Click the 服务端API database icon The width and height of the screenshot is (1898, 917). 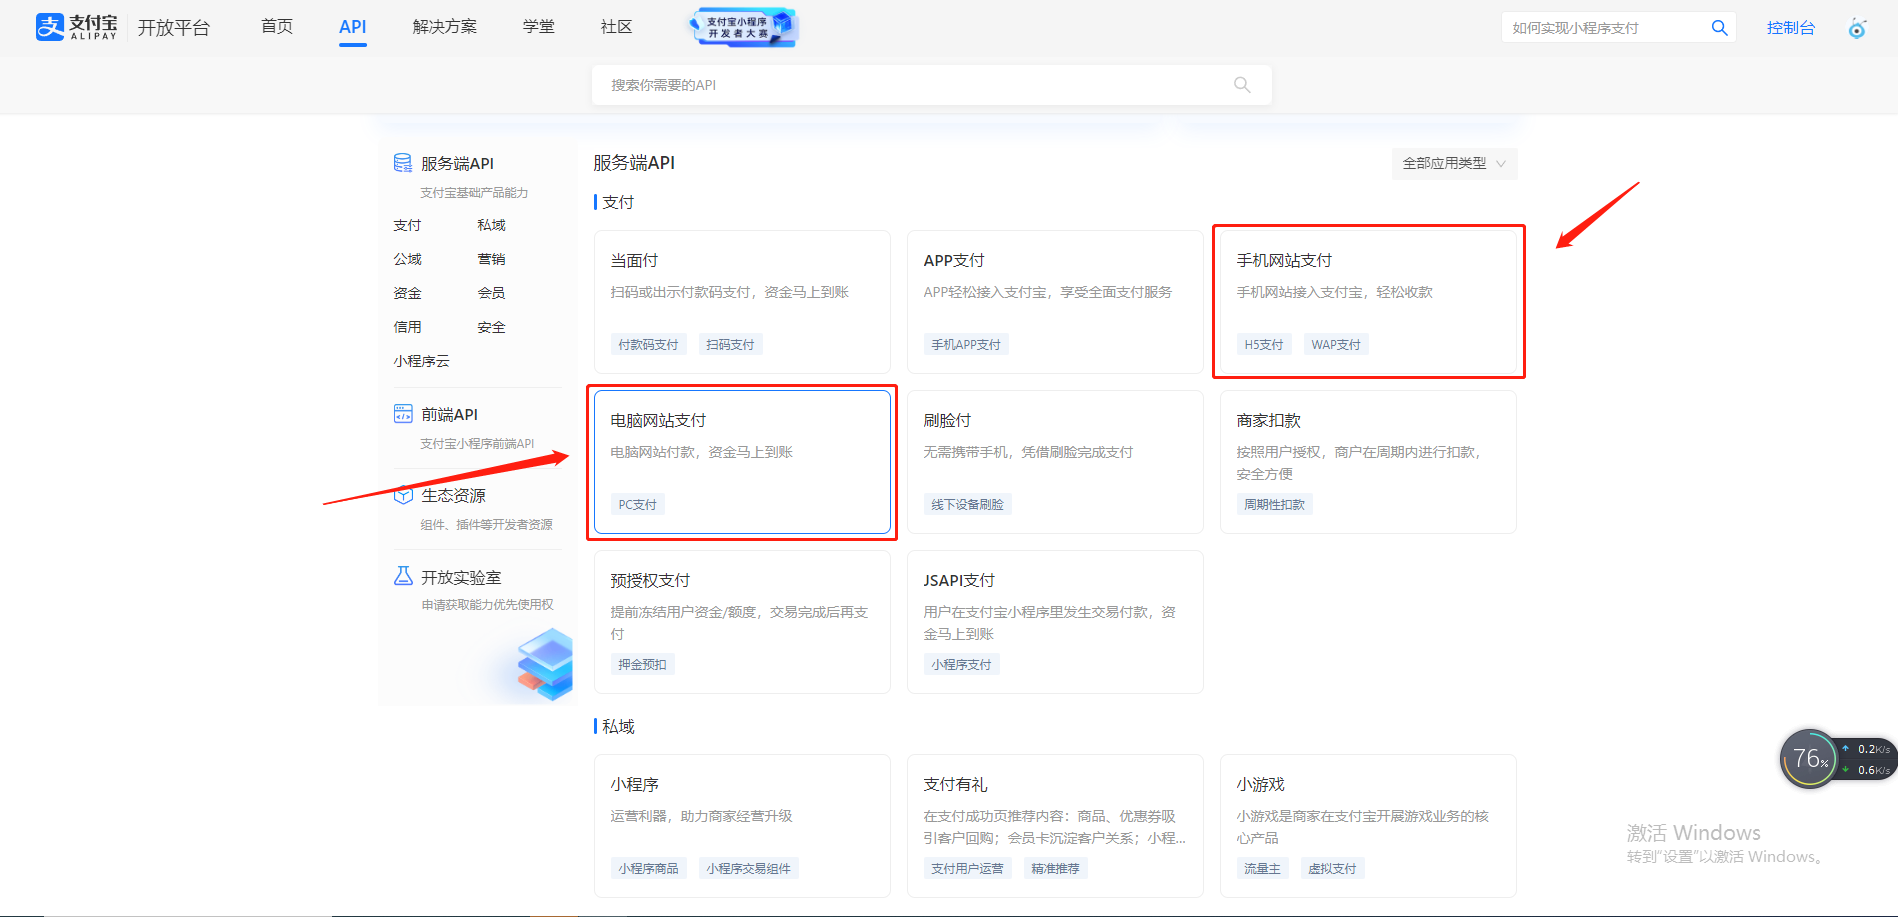(403, 163)
